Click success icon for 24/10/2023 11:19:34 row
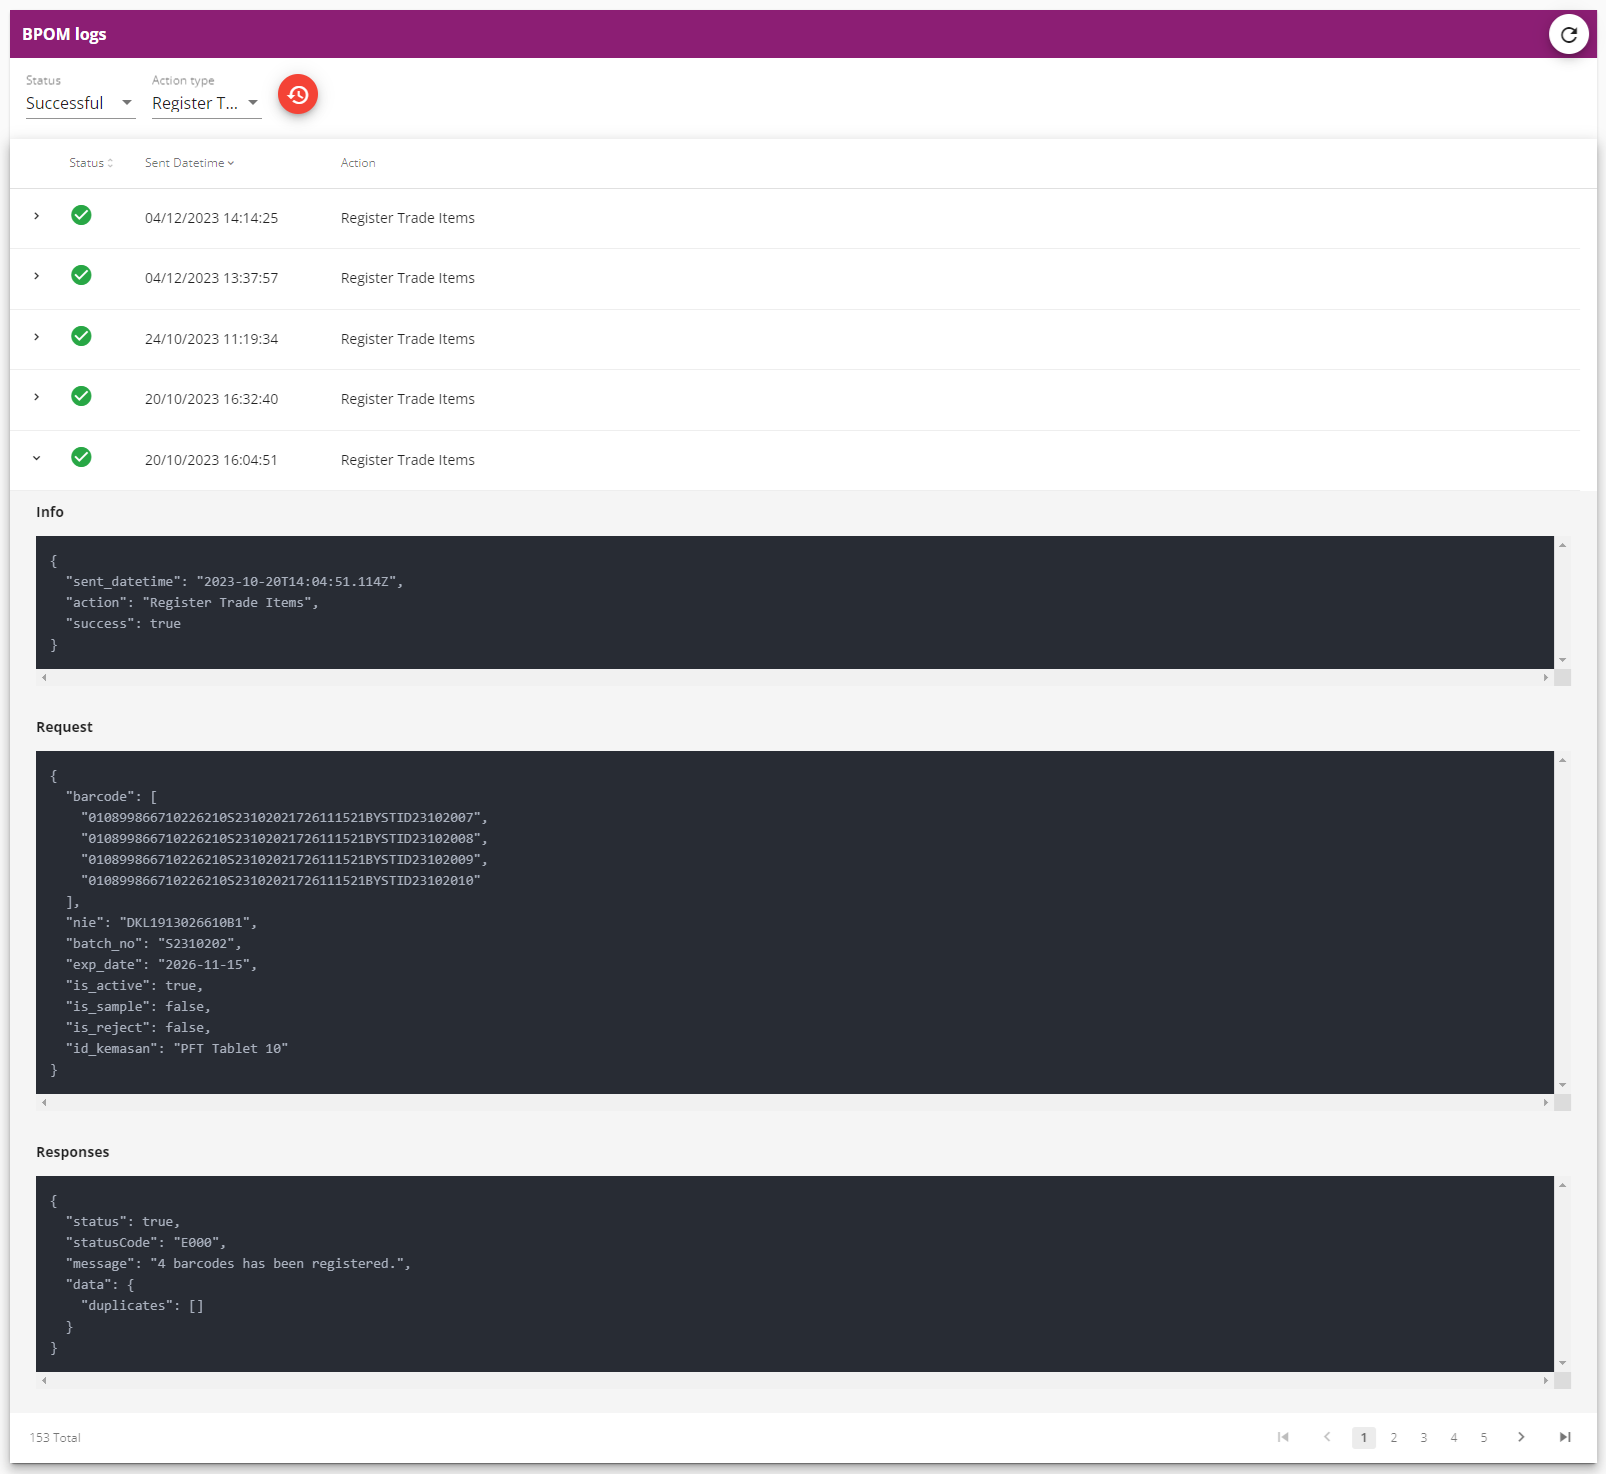The height and width of the screenshot is (1474, 1606). tap(81, 336)
